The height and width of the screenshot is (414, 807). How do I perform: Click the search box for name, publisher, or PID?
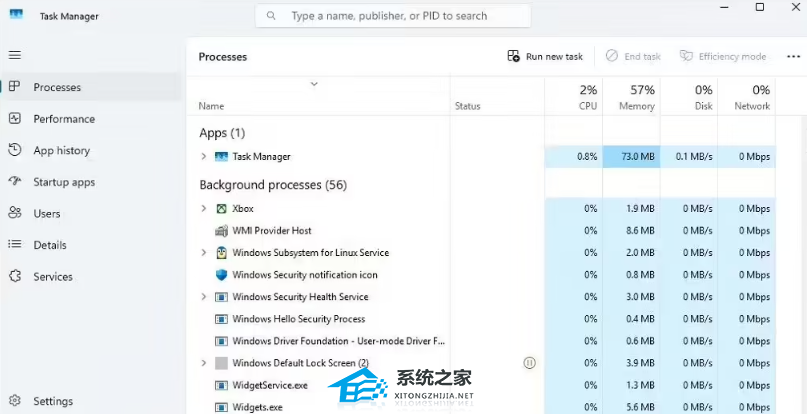[x=393, y=16]
